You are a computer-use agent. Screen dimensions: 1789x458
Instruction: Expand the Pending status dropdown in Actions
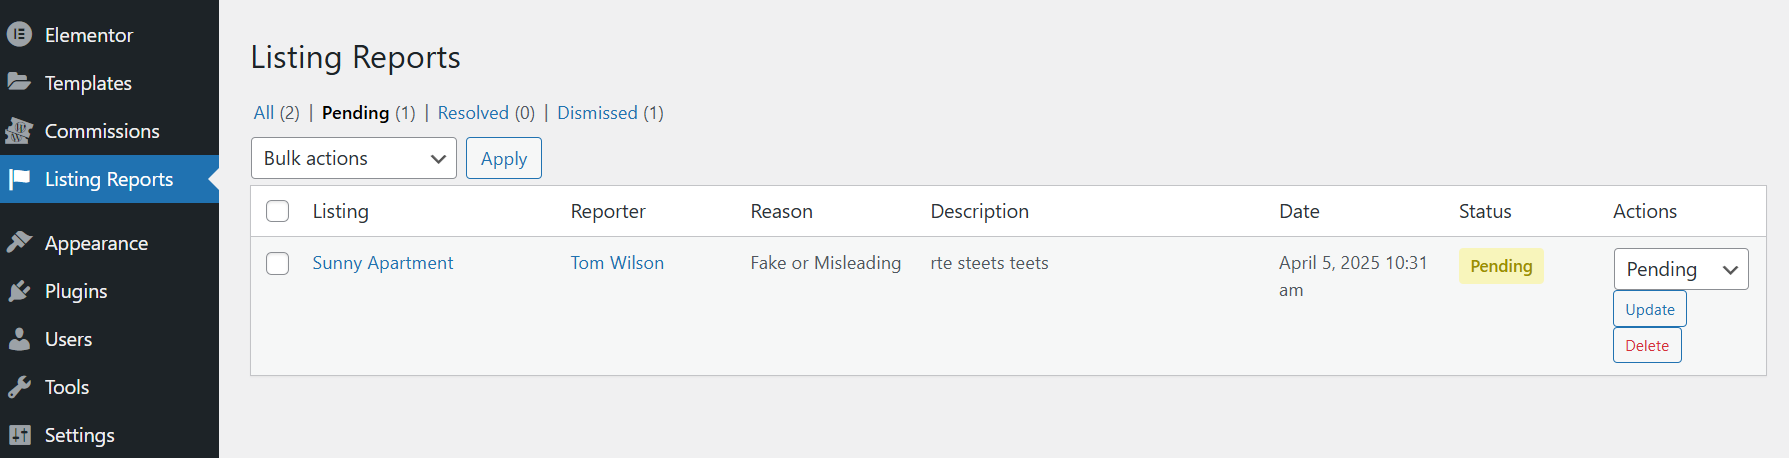tap(1680, 269)
